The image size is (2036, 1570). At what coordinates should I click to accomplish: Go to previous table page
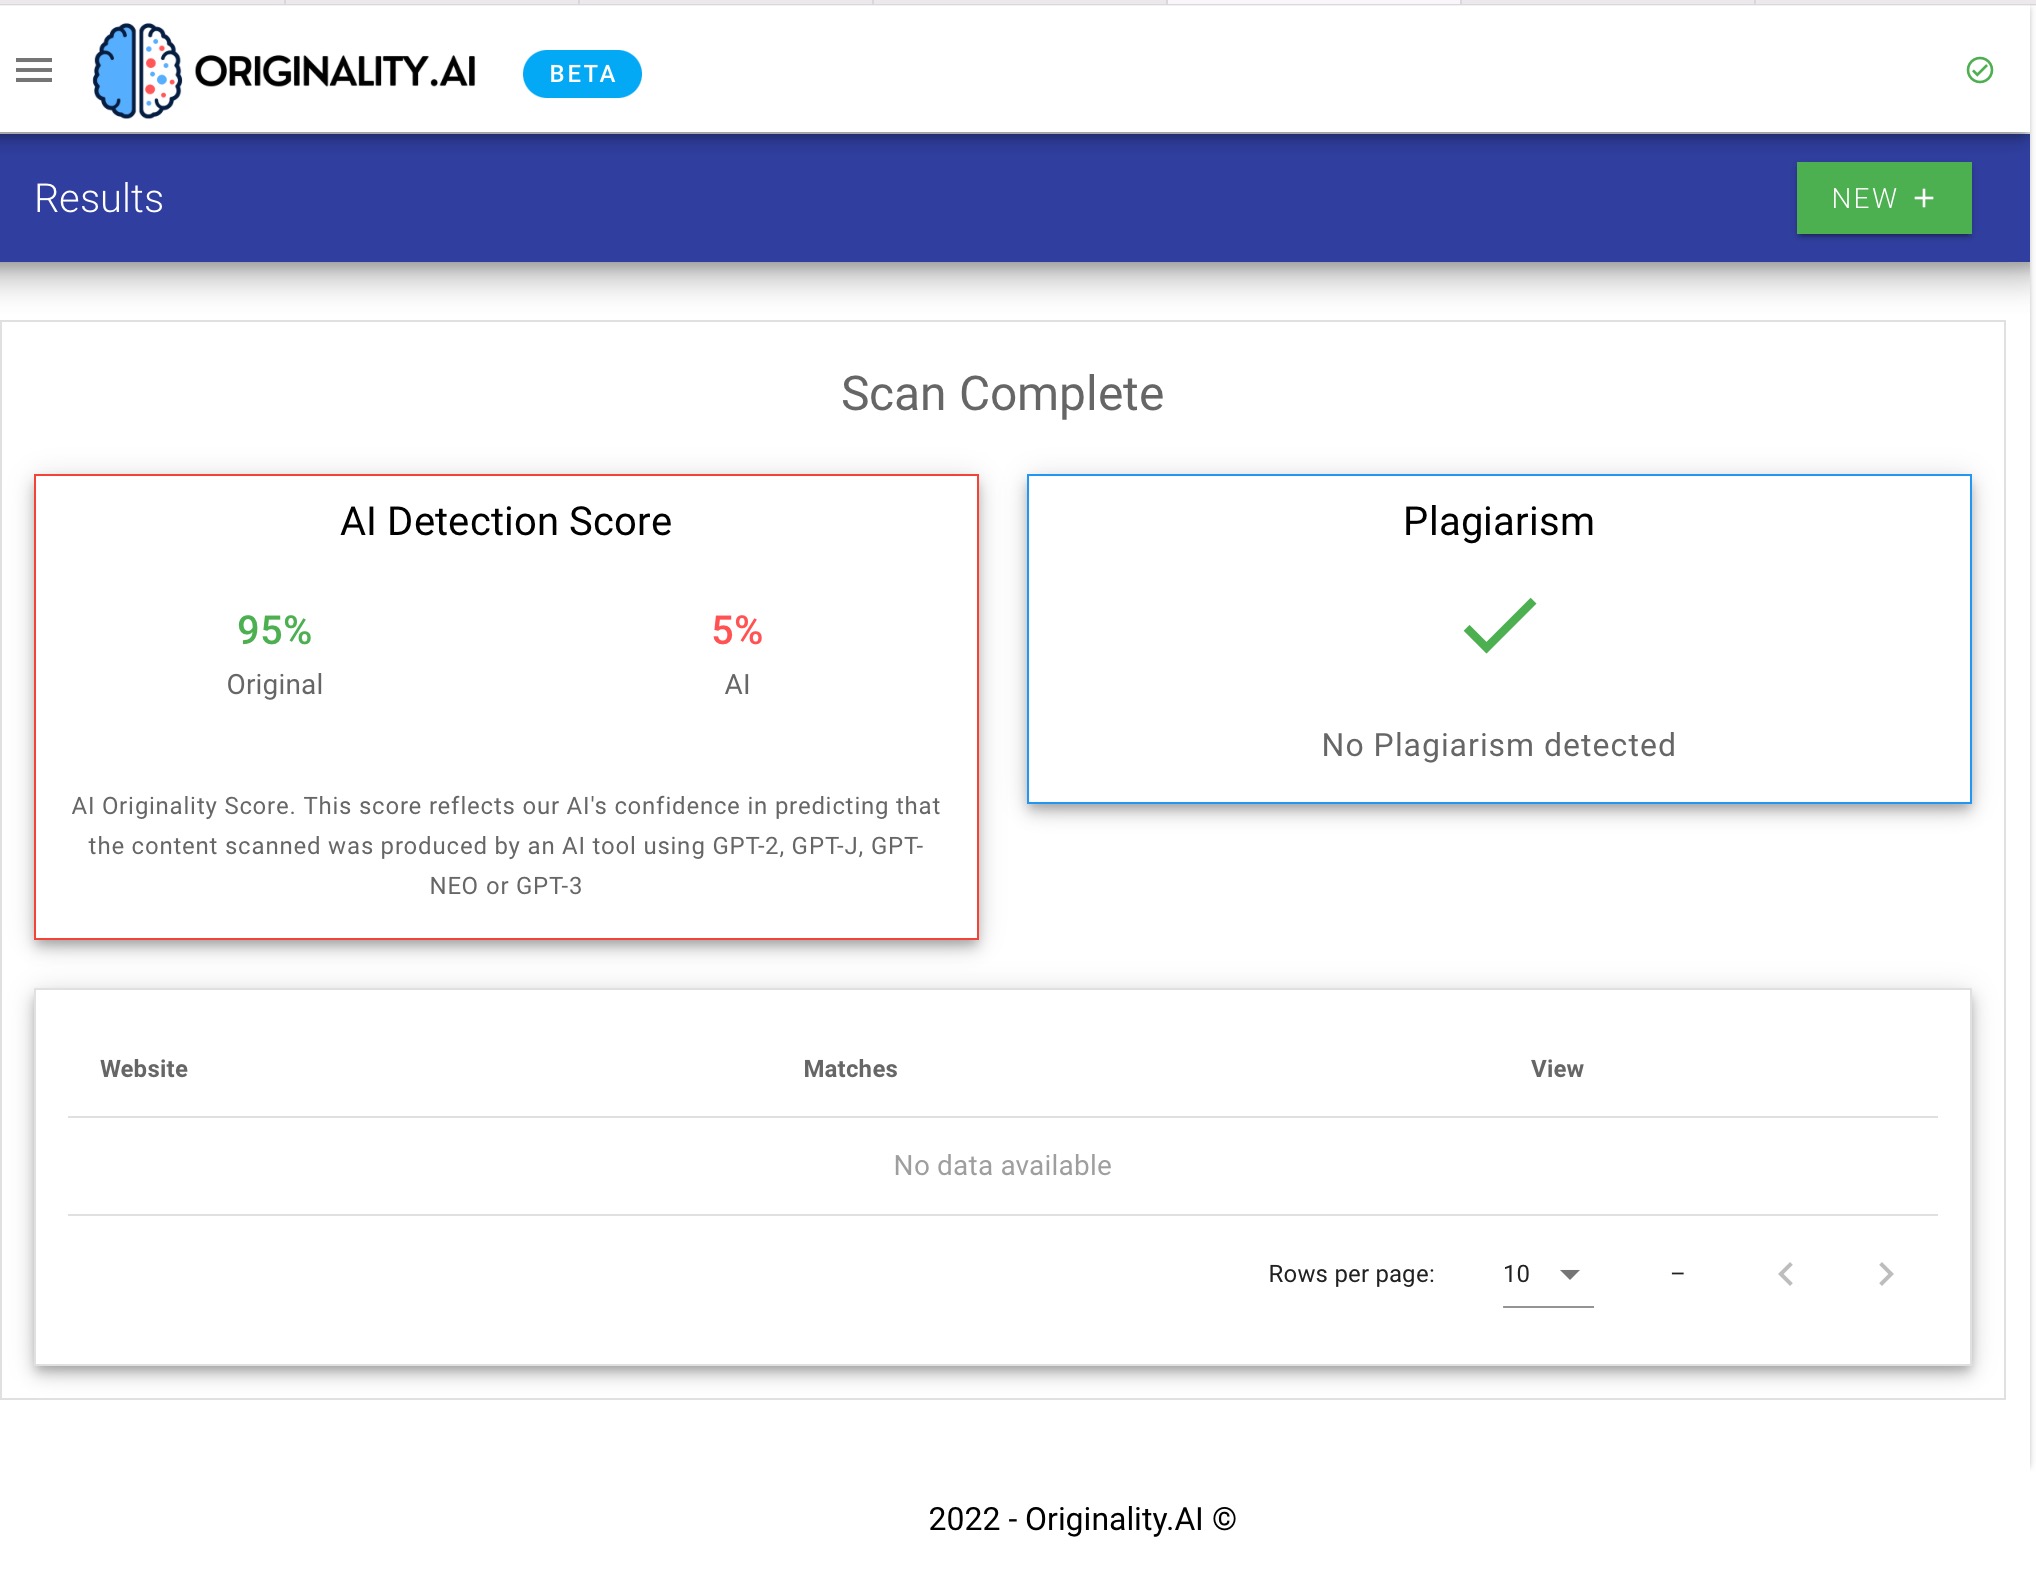pyautogui.click(x=1786, y=1274)
